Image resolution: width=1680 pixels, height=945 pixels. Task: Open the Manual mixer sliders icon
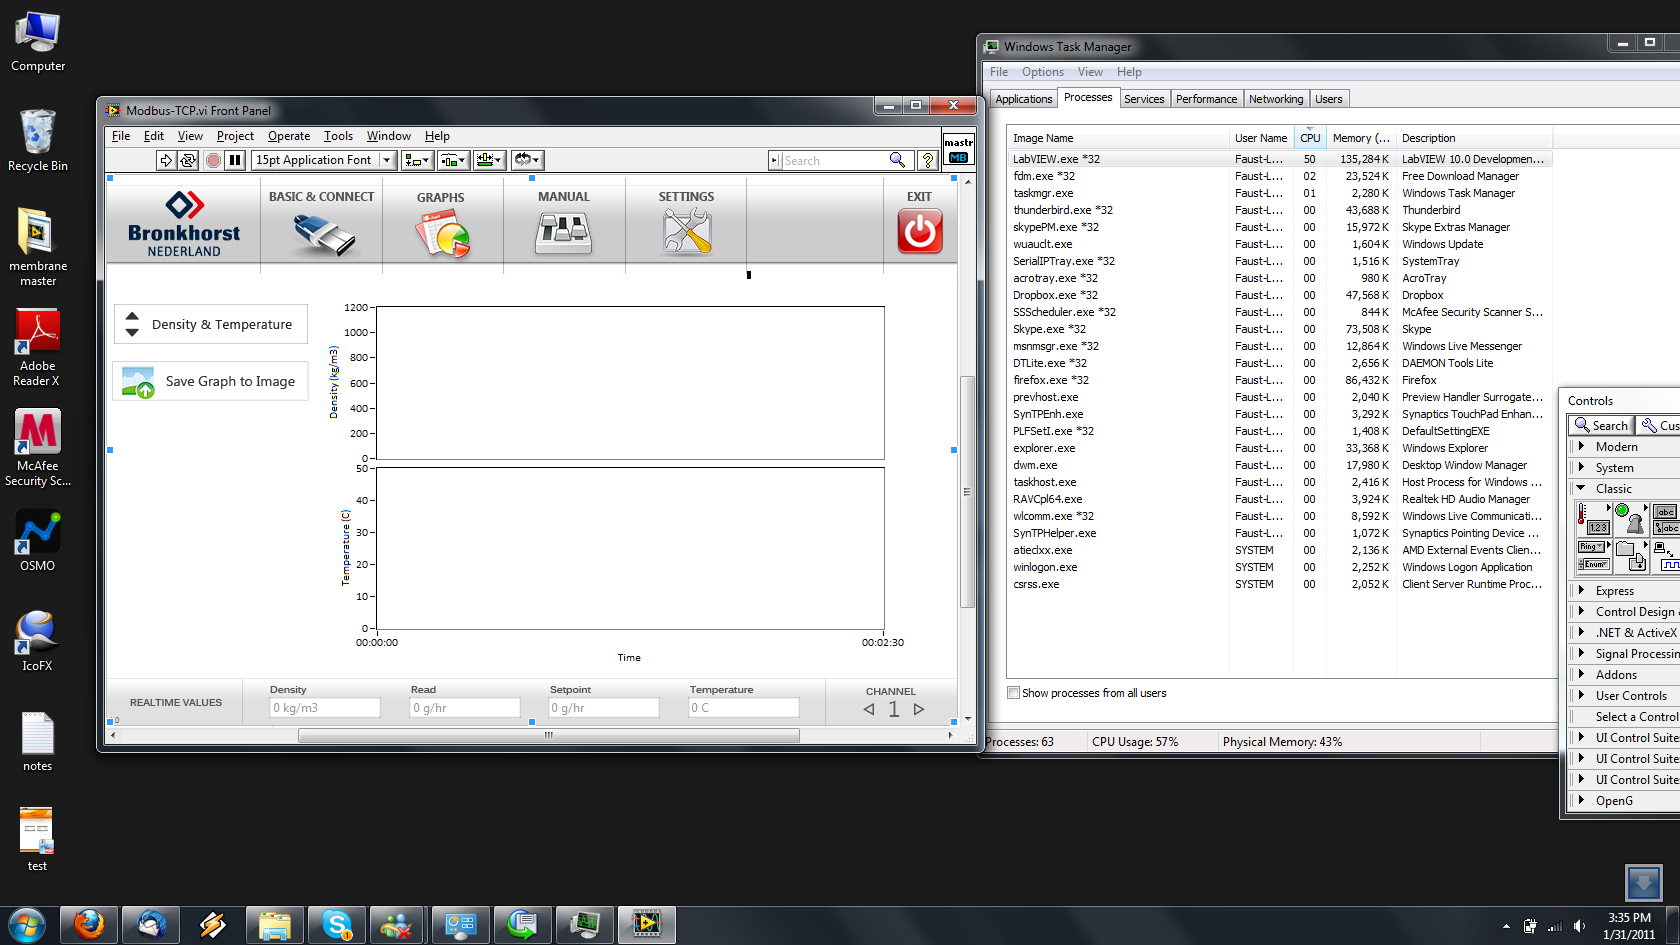coord(564,234)
